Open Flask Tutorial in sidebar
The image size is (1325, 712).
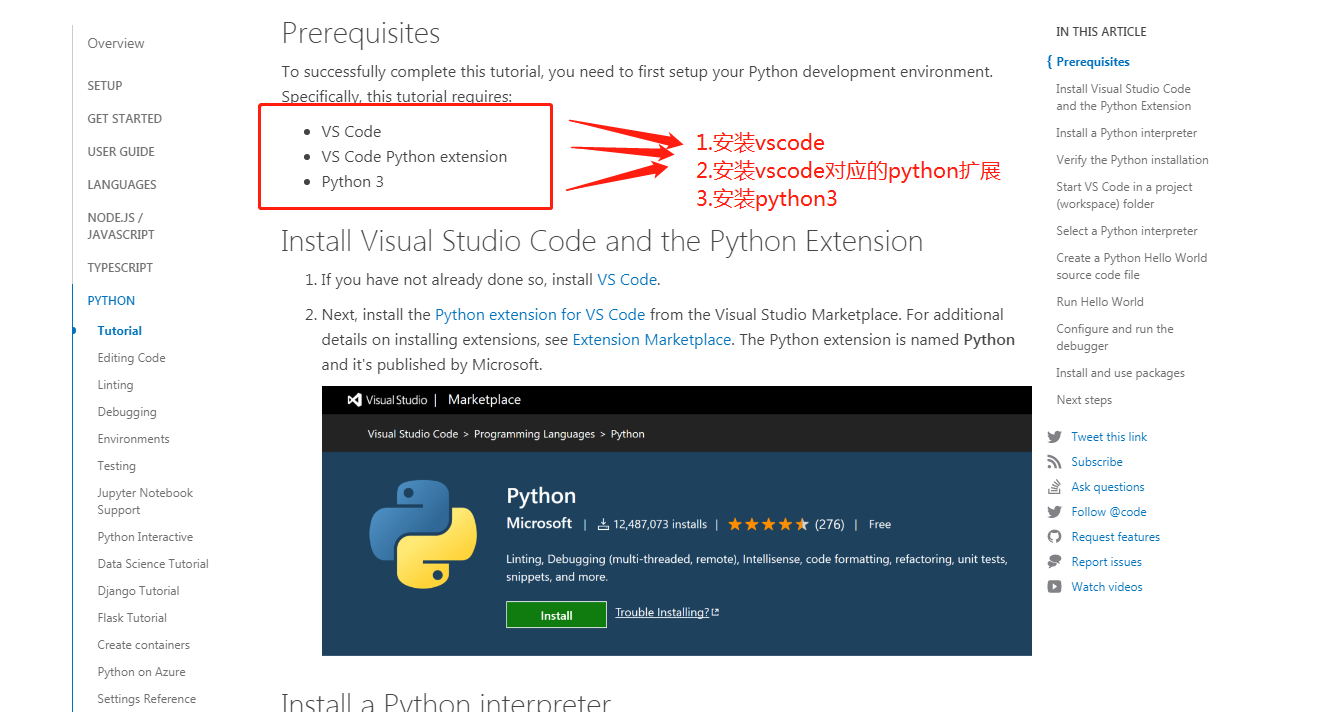132,618
